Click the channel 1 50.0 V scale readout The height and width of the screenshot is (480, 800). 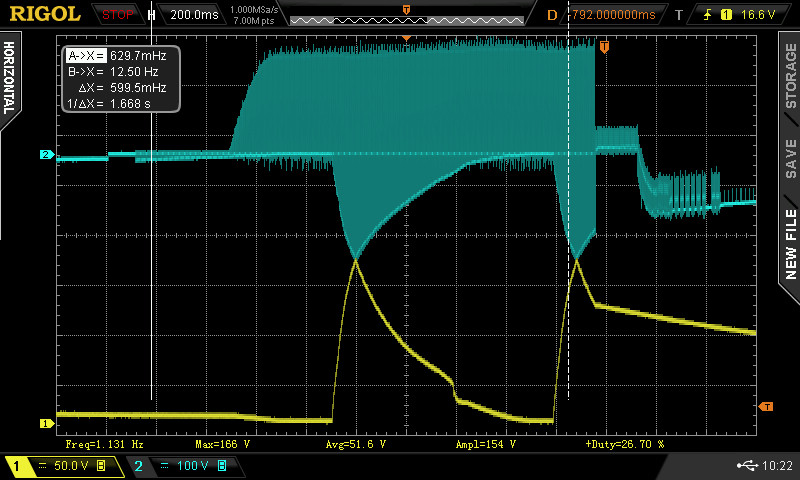coord(71,466)
